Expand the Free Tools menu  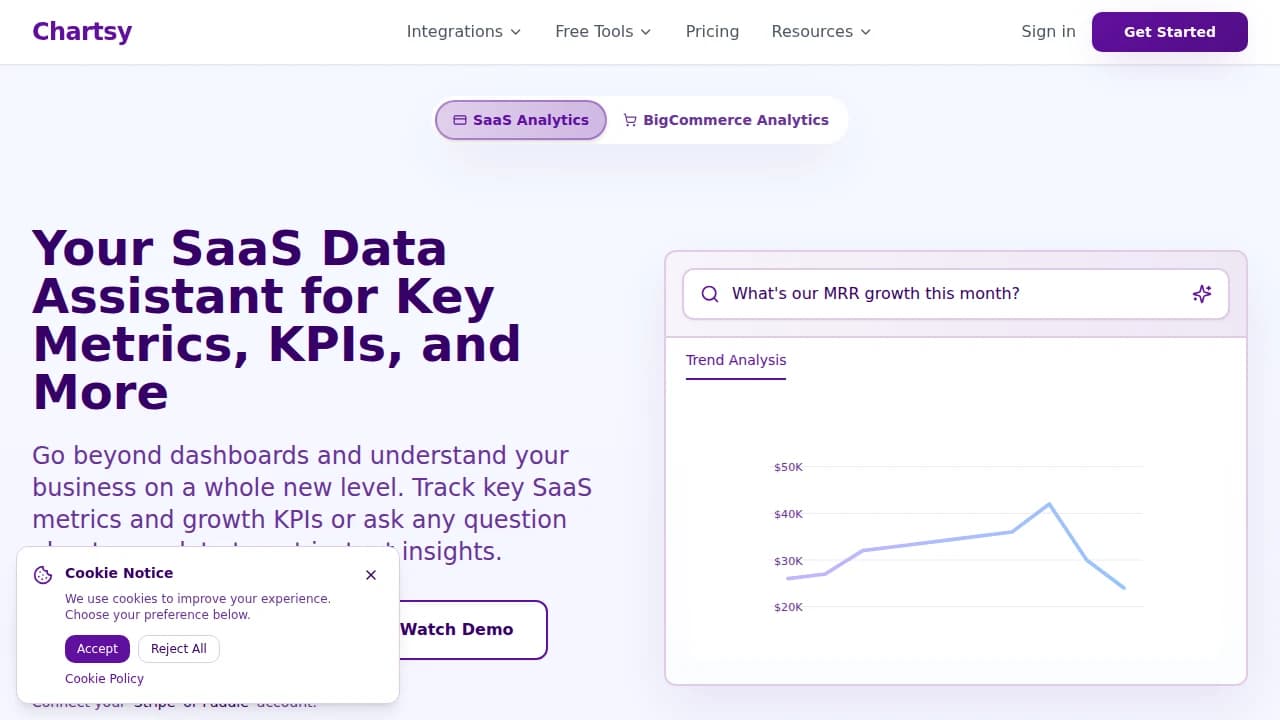coord(602,31)
